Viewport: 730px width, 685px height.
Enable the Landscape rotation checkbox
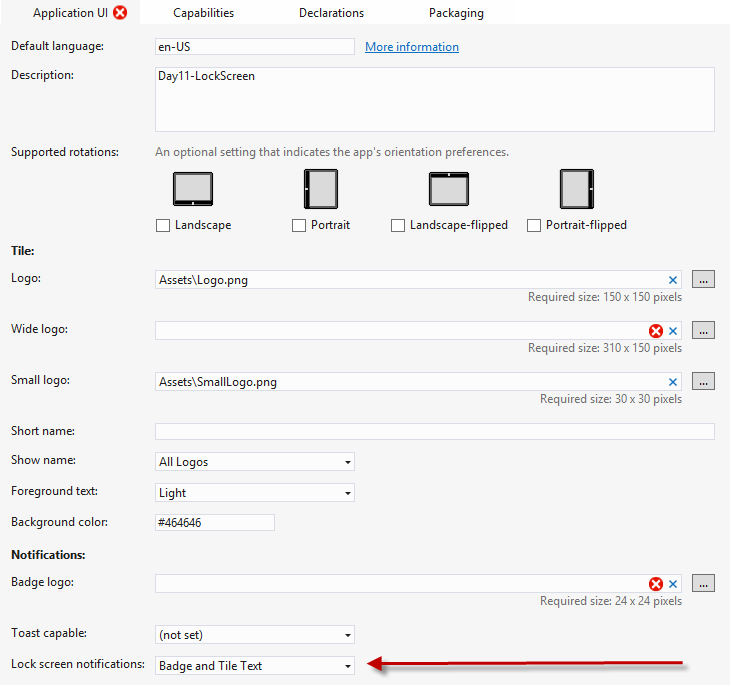(163, 226)
